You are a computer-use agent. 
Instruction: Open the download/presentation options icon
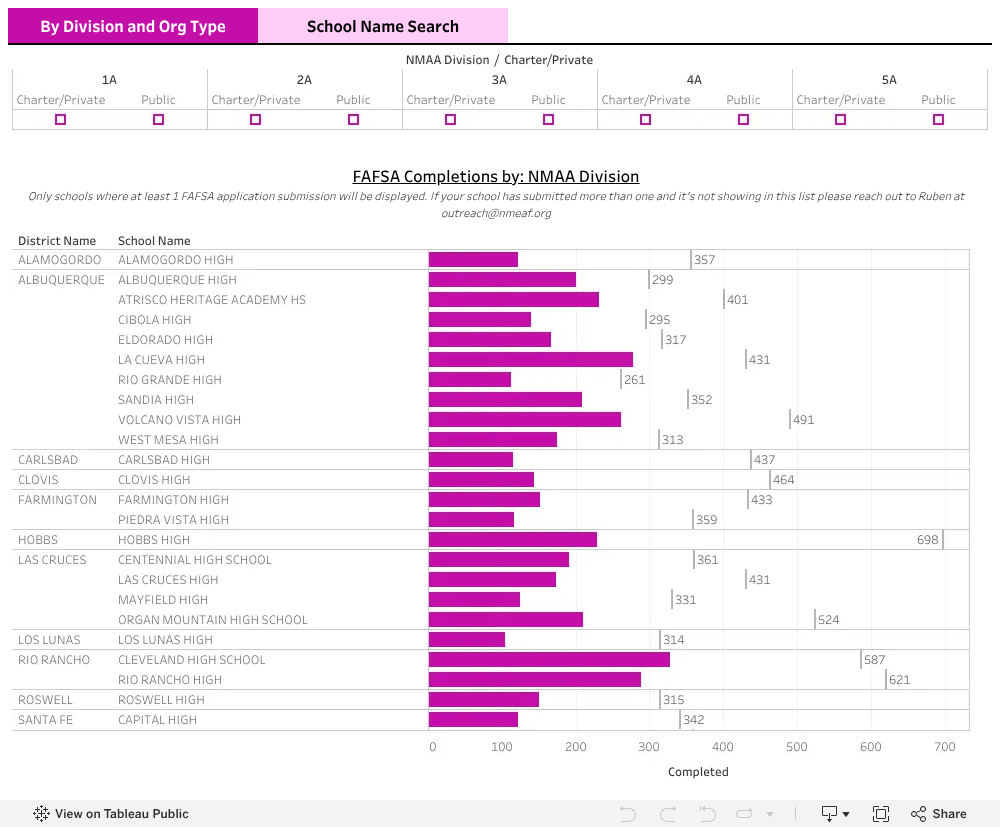pos(829,813)
